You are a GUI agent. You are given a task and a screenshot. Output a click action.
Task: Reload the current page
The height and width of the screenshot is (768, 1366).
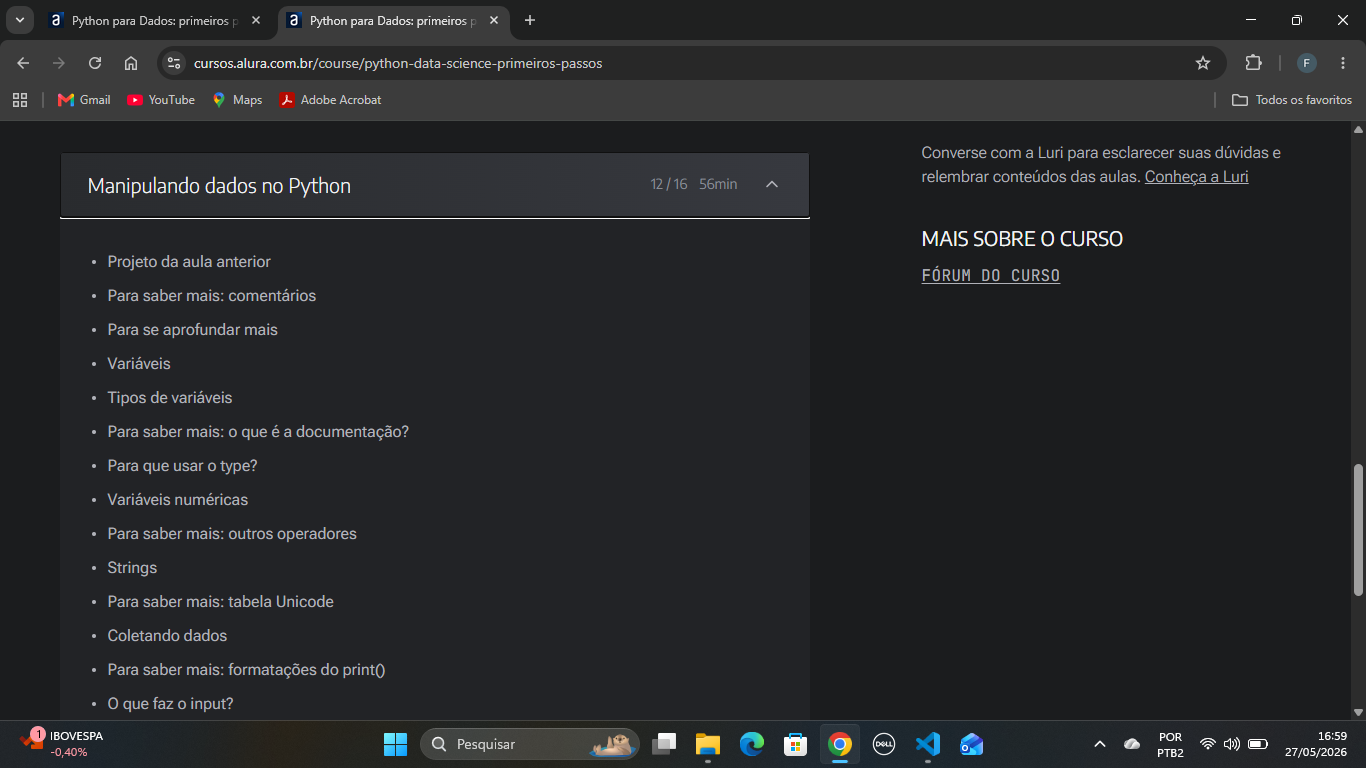(95, 63)
